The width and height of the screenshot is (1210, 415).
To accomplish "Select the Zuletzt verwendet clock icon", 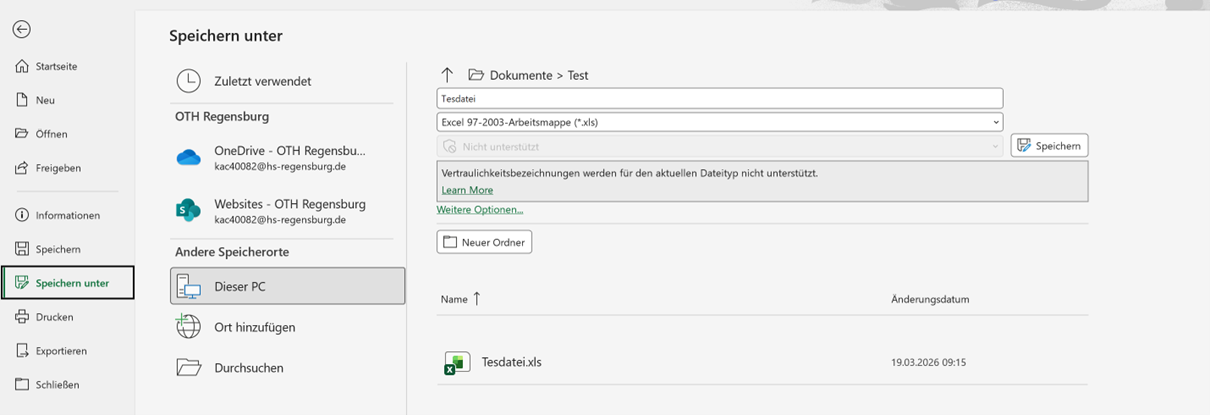I will click(189, 81).
